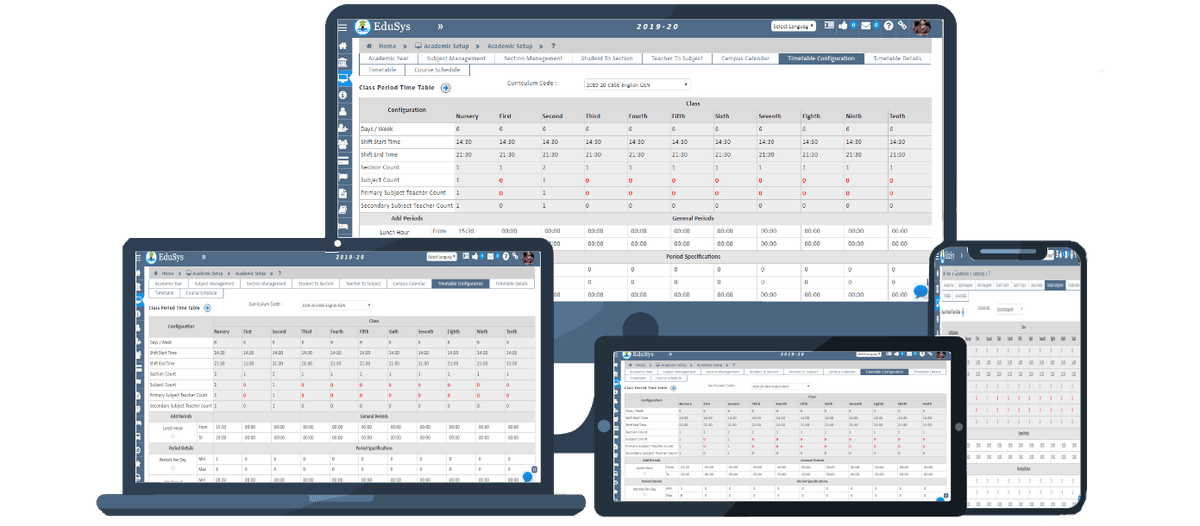The image size is (1200, 526).
Task: Click the Home breadcrumb link on the monitor
Action: click(386, 46)
